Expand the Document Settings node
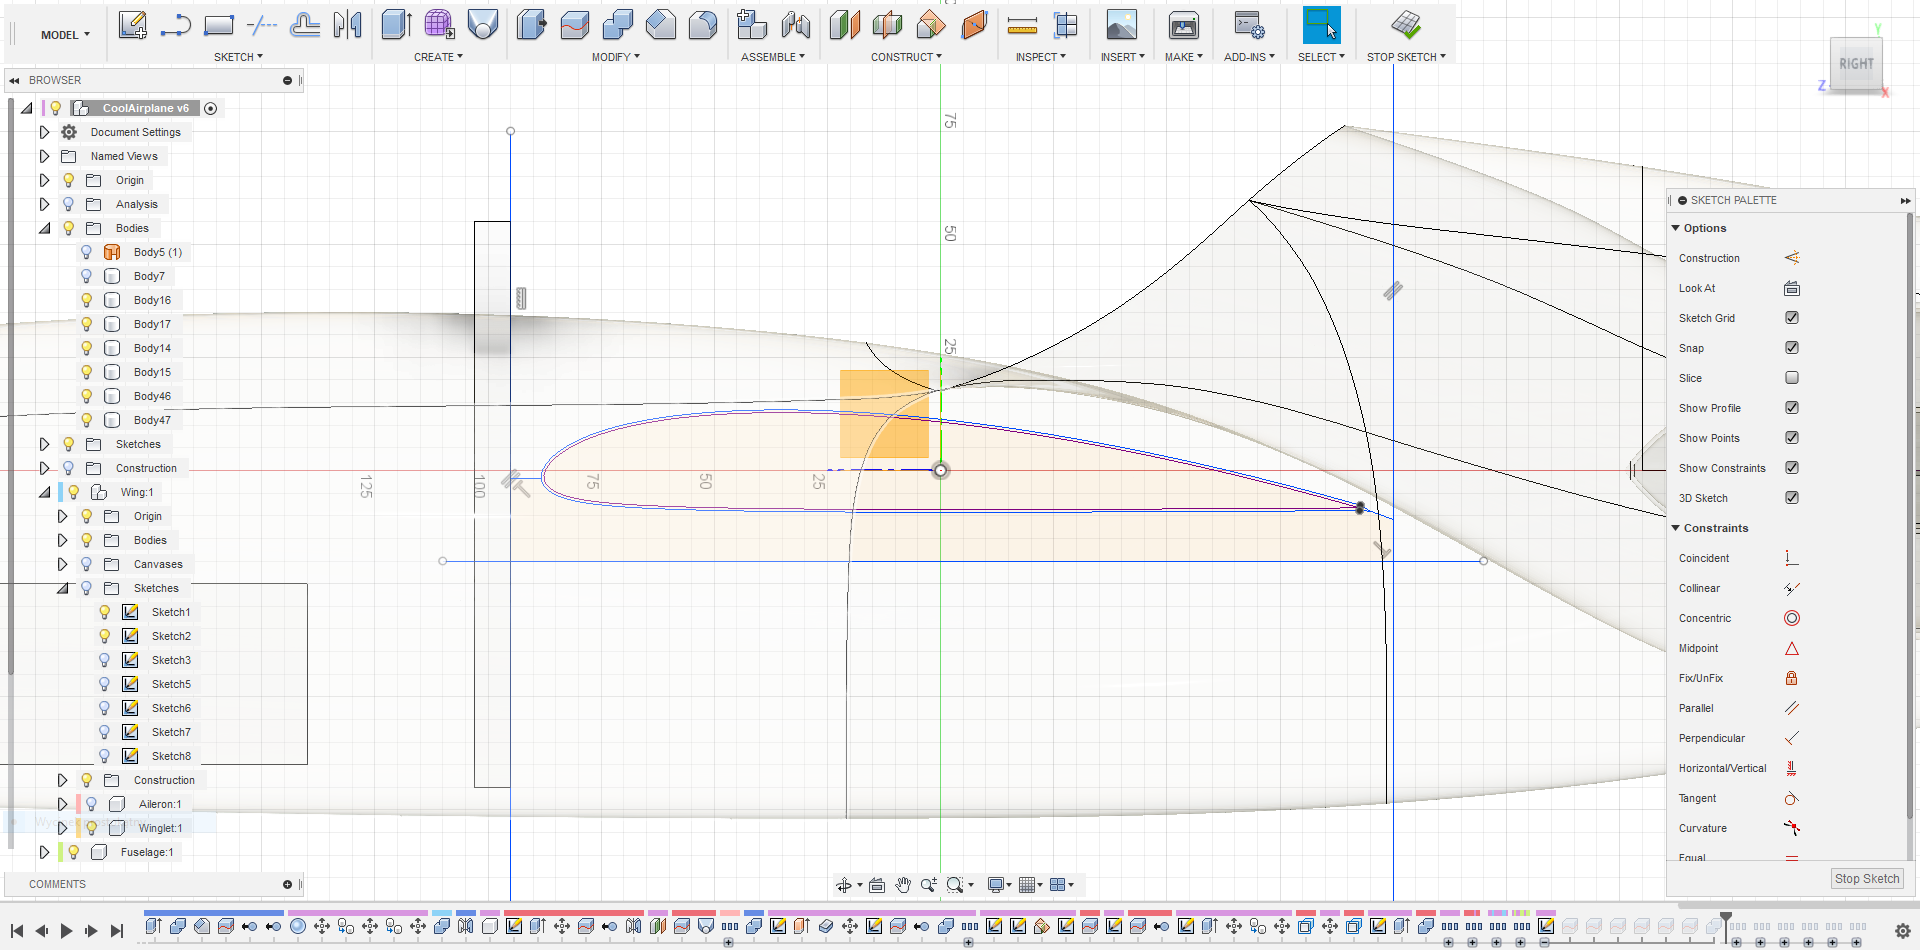The image size is (1920, 950). (44, 132)
